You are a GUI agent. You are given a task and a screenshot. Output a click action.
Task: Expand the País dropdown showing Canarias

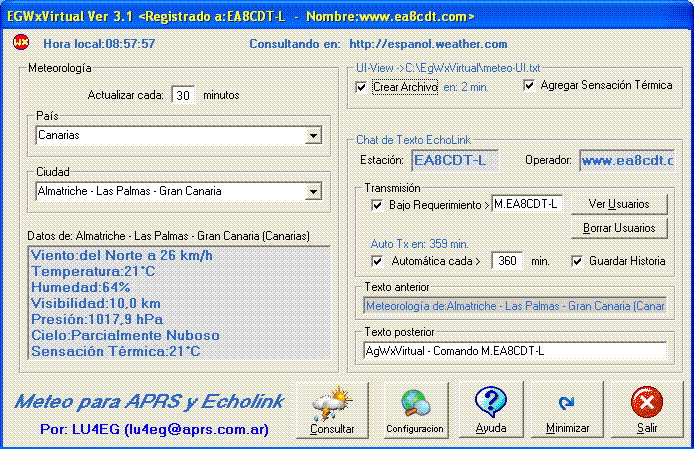(x=313, y=135)
